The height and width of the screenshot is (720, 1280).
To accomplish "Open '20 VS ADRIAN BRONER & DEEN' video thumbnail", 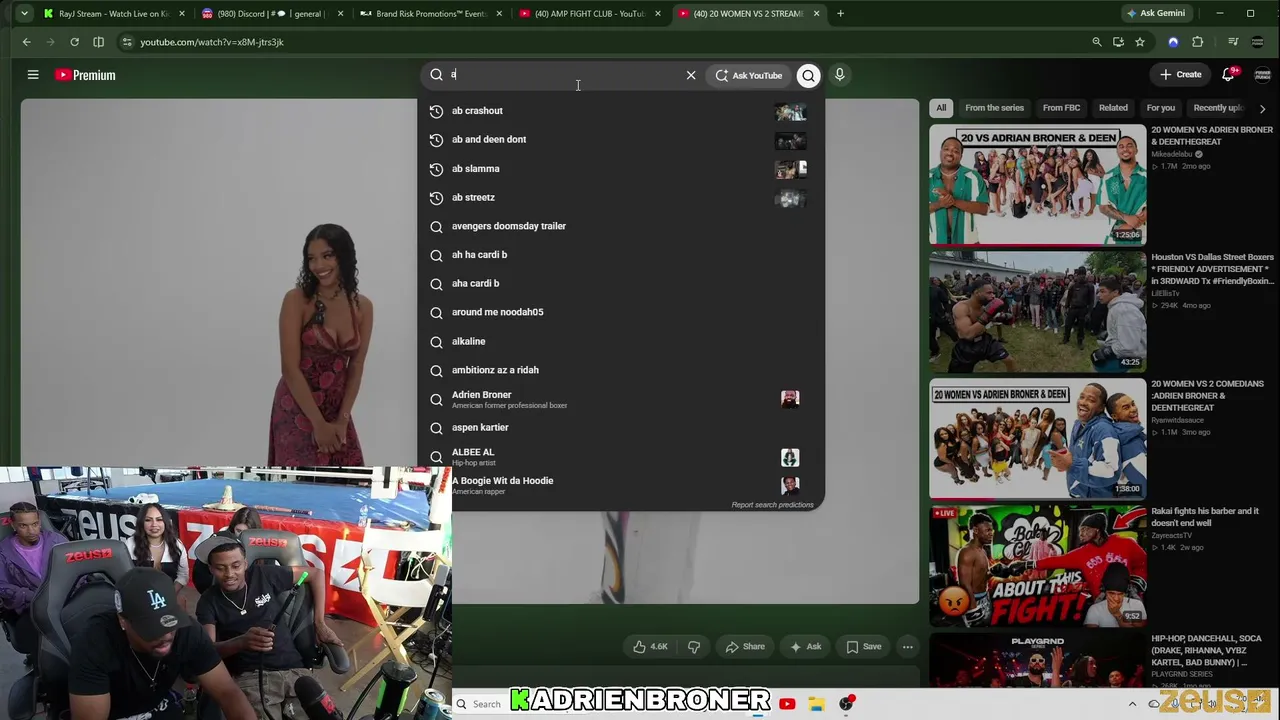I will click(x=1038, y=185).
